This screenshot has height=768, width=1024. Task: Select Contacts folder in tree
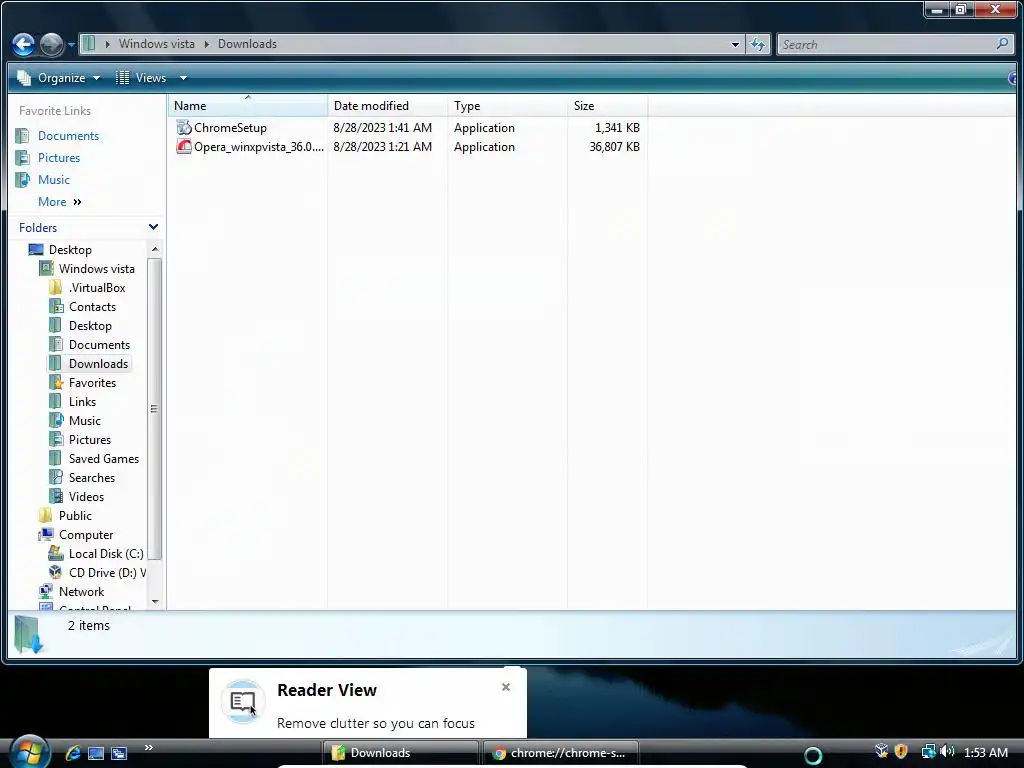point(92,307)
